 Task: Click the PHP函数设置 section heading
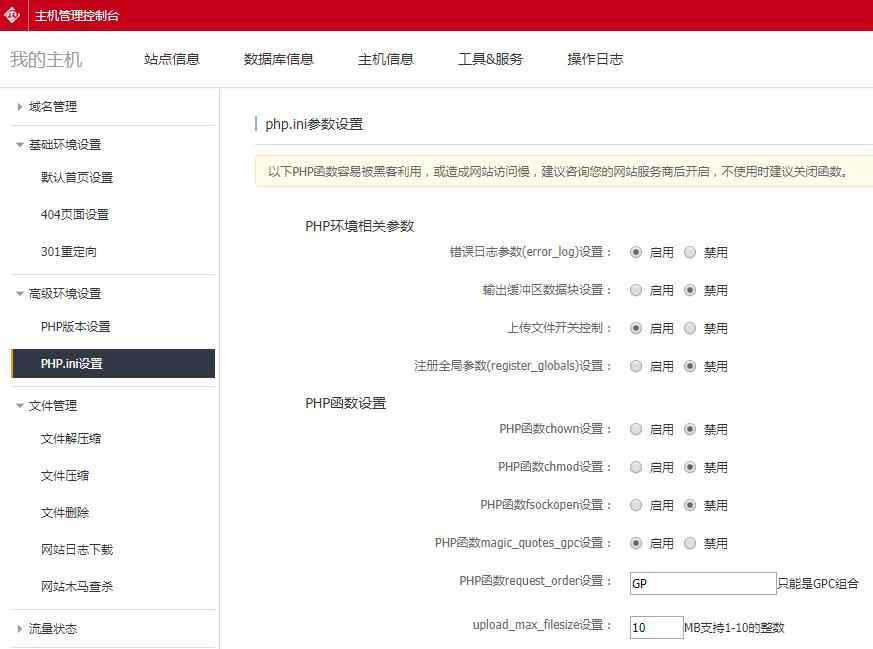click(x=346, y=404)
